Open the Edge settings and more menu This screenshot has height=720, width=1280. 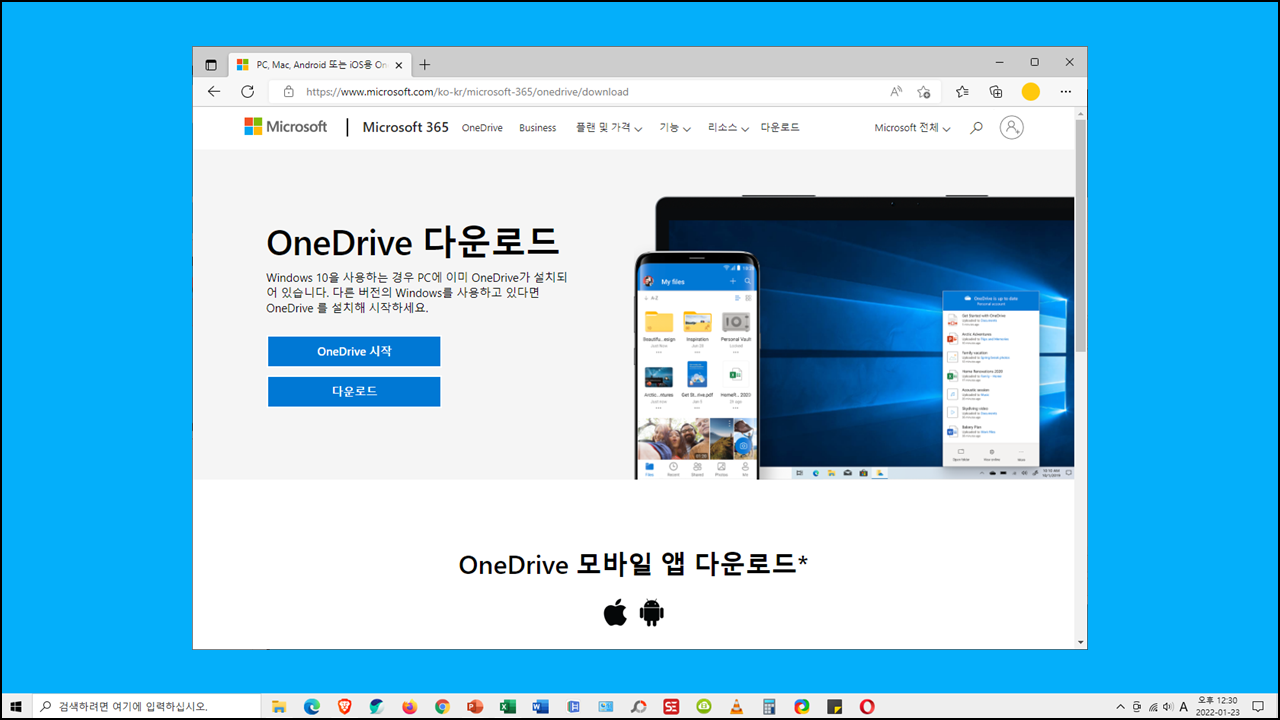[1066, 91]
